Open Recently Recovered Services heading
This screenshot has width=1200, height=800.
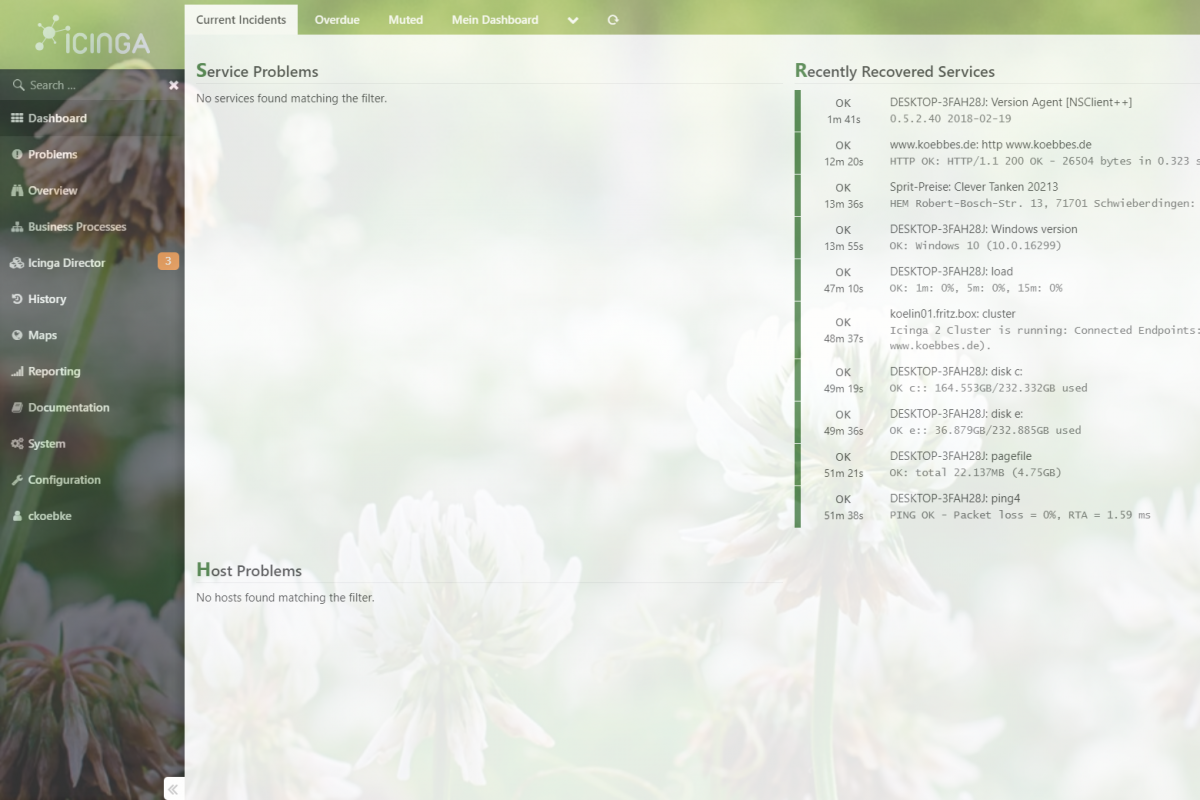(x=895, y=71)
